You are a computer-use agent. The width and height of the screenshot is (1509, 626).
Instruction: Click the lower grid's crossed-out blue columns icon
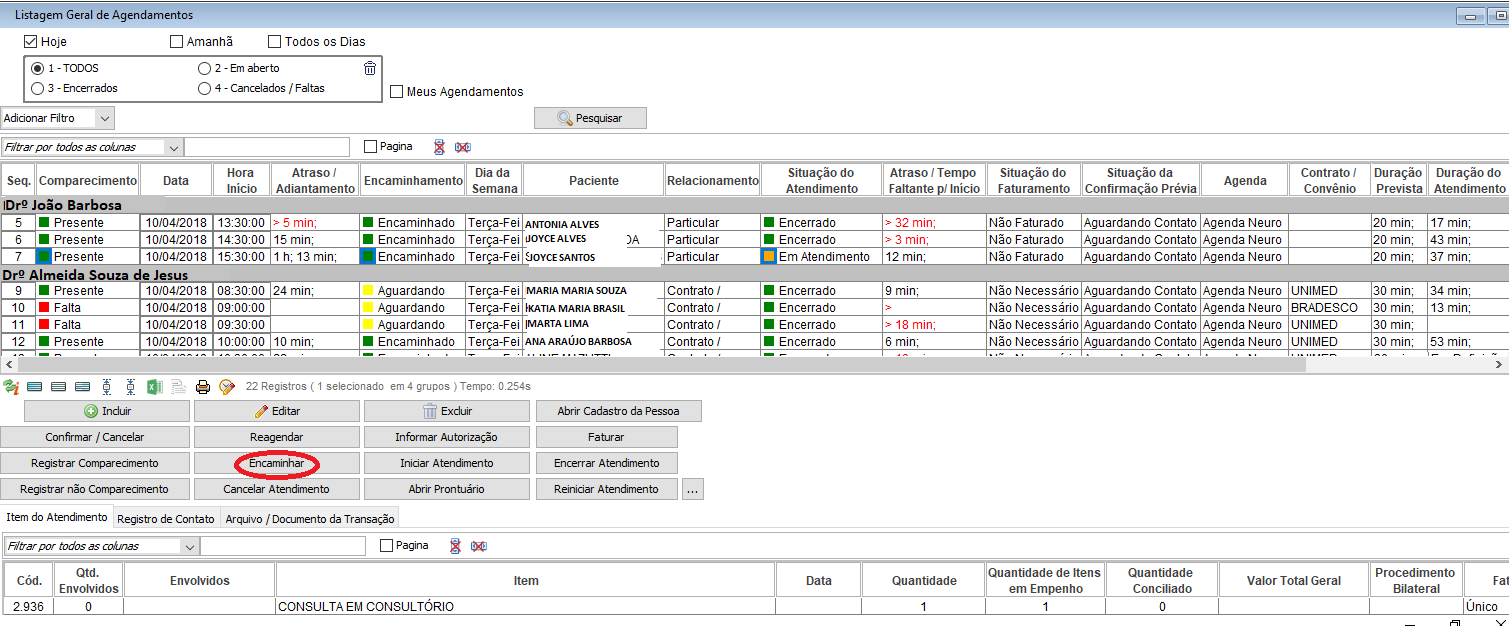[479, 546]
